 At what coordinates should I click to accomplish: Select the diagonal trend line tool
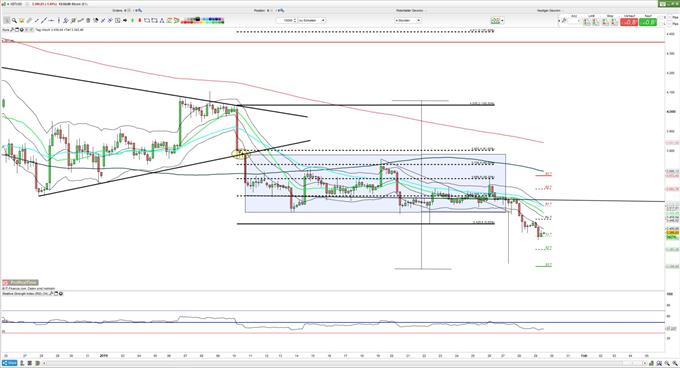coord(44,20)
